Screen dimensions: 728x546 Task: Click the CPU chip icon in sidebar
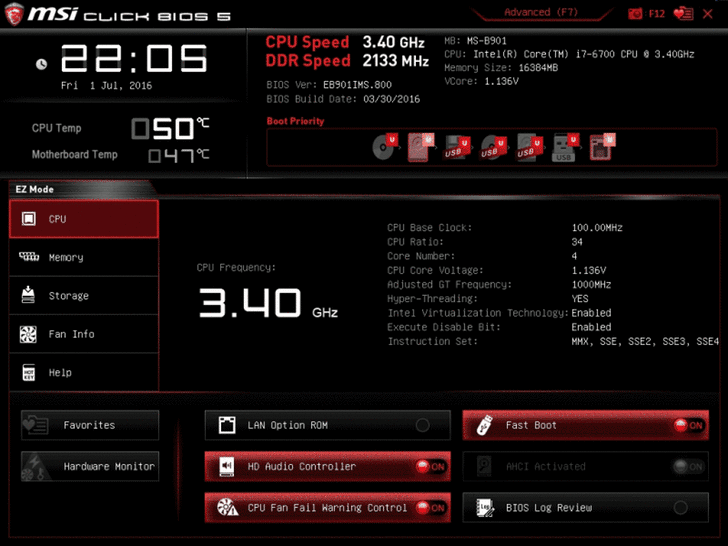pos(29,219)
